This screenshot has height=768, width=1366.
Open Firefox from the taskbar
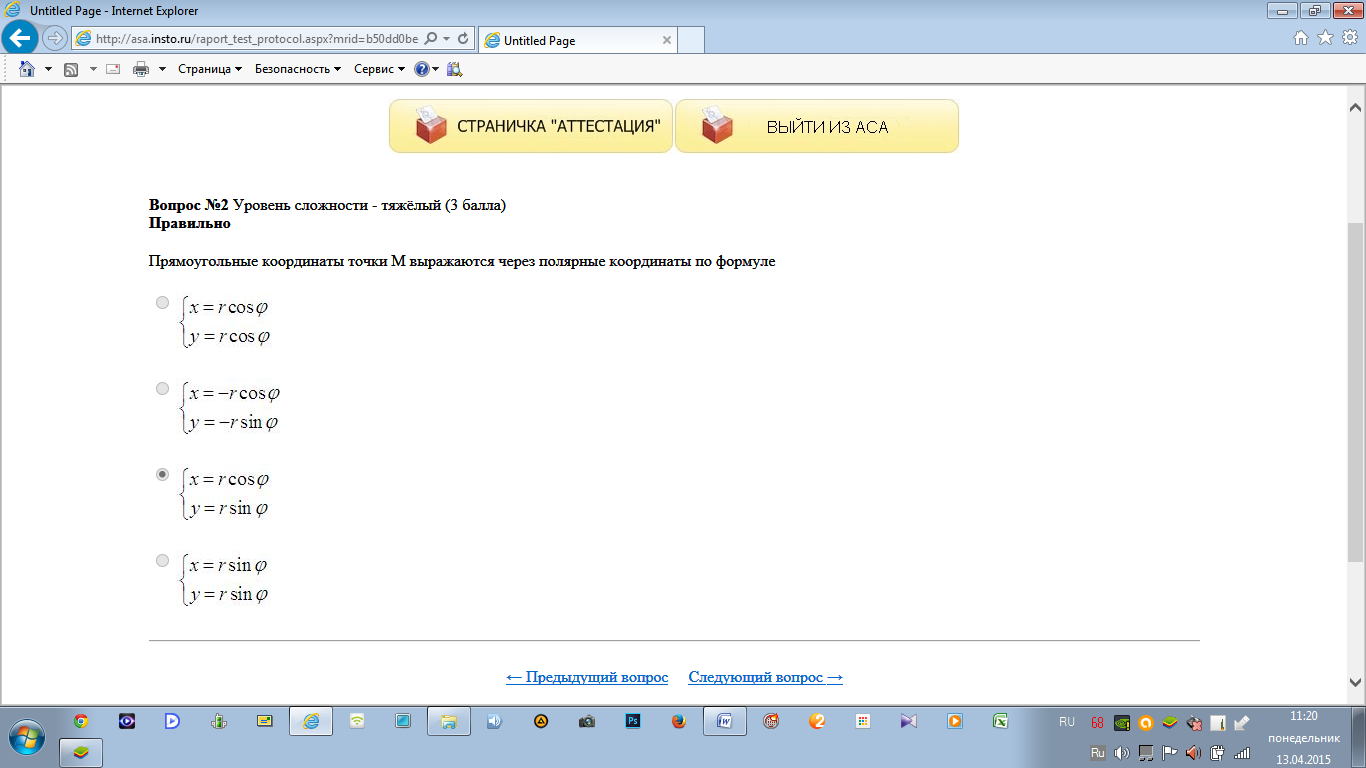click(679, 721)
